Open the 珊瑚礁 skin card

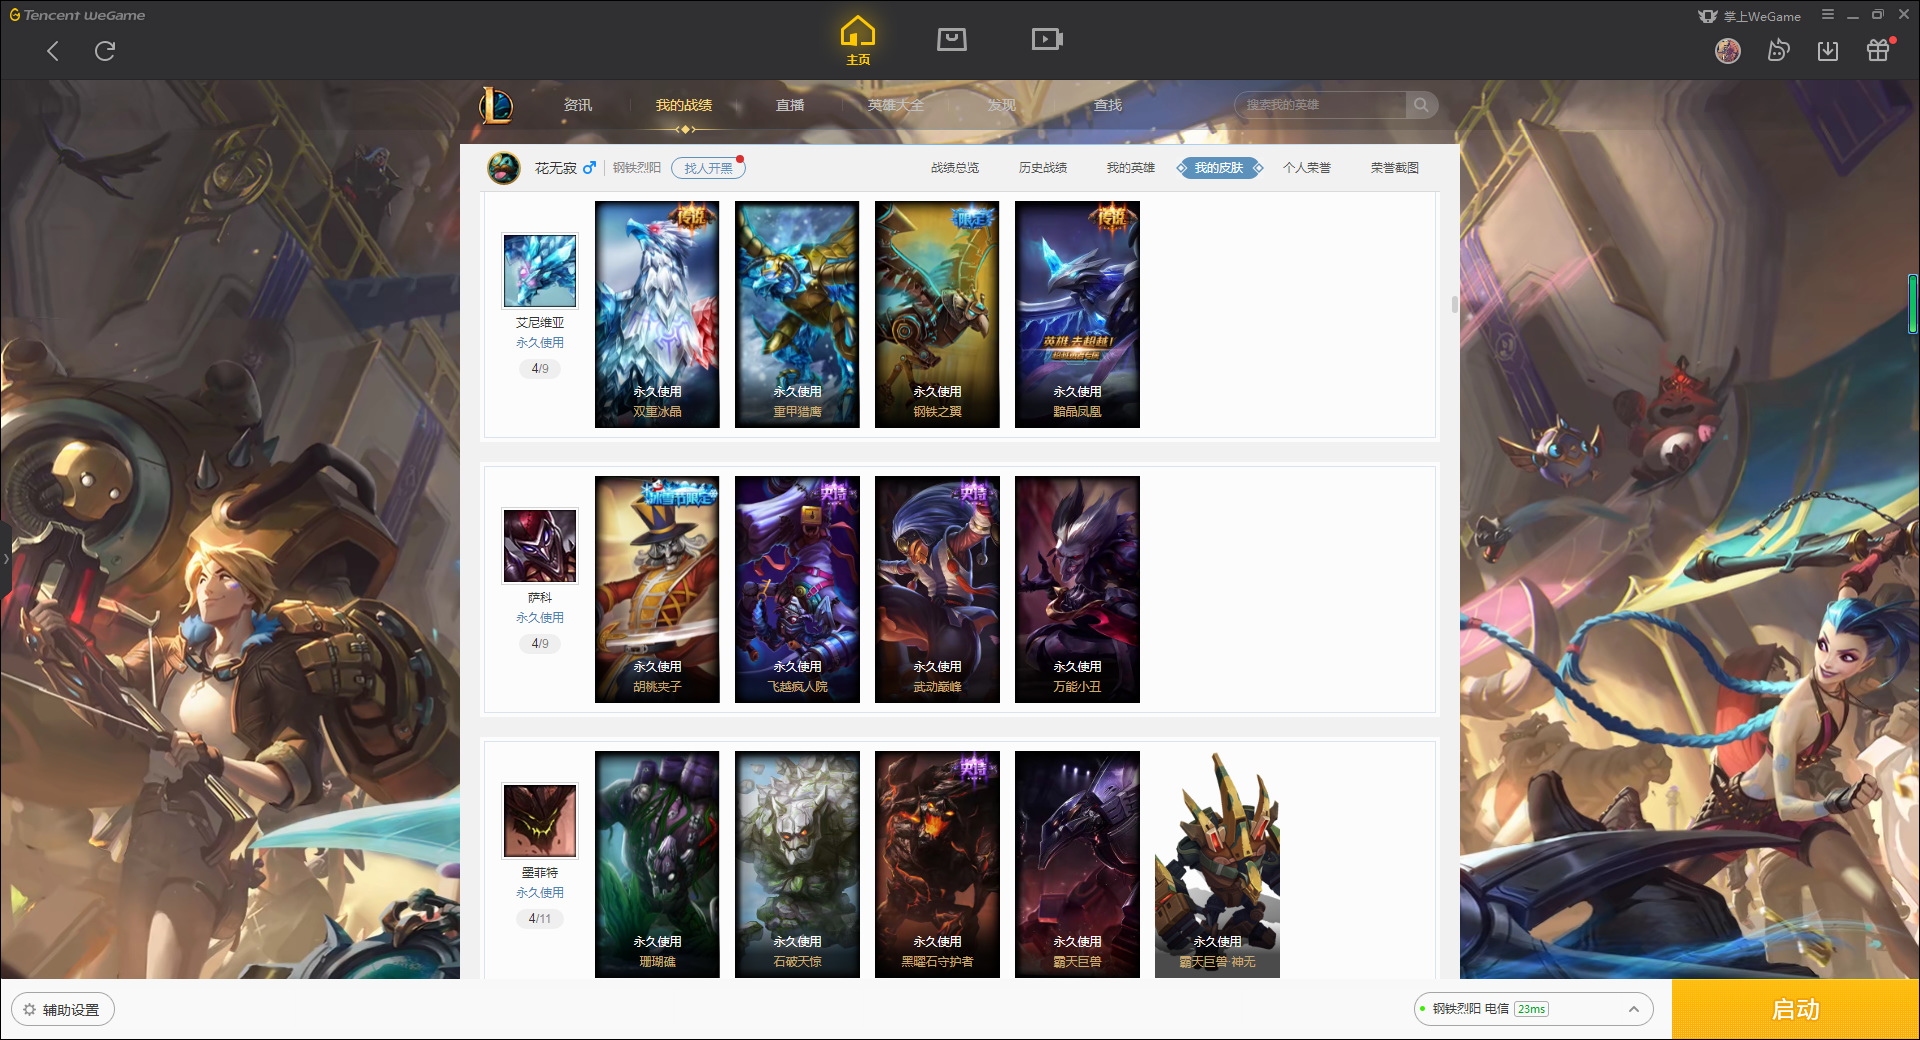pos(657,864)
